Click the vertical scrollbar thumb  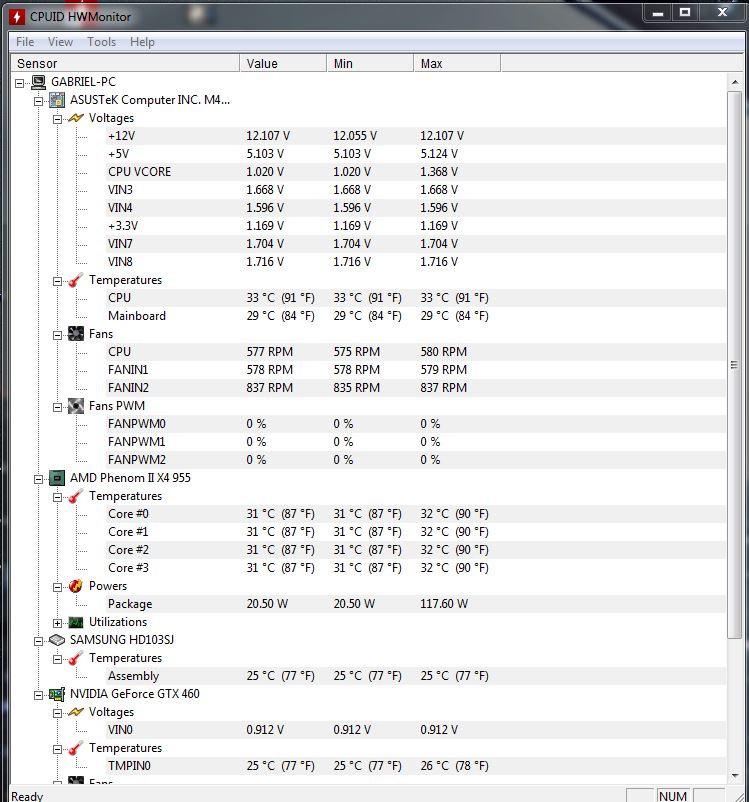pyautogui.click(x=735, y=365)
